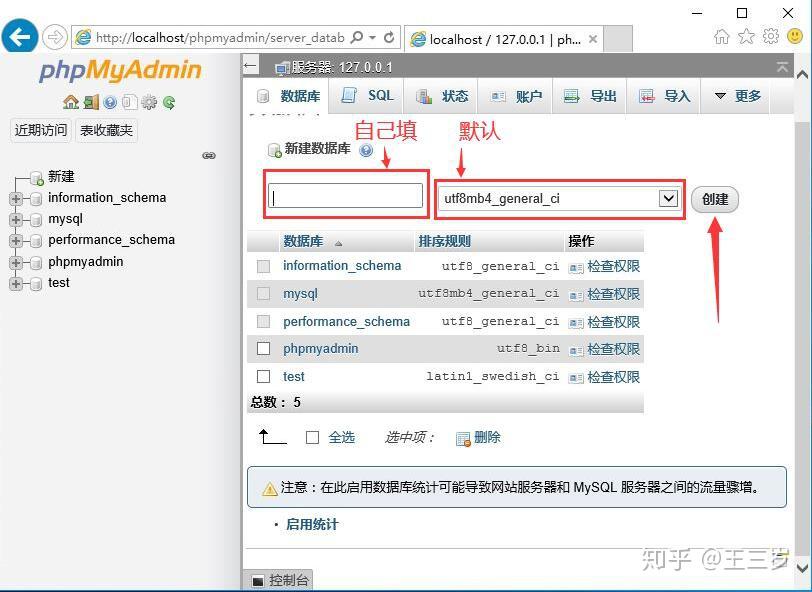
Task: Switch to the 数据库 tab
Action: pos(287,96)
